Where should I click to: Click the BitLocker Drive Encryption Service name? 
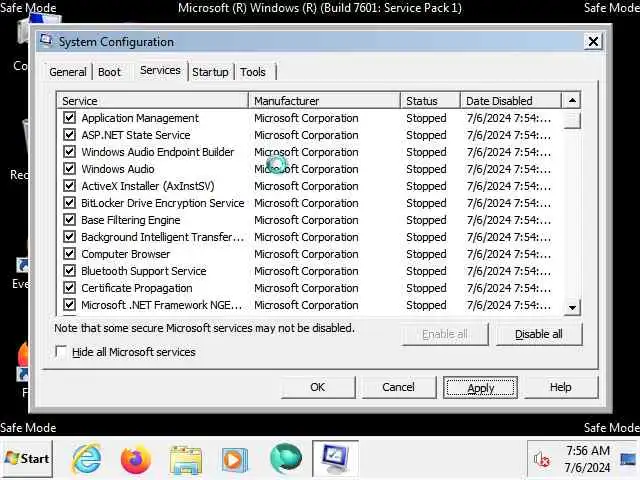[163, 203]
